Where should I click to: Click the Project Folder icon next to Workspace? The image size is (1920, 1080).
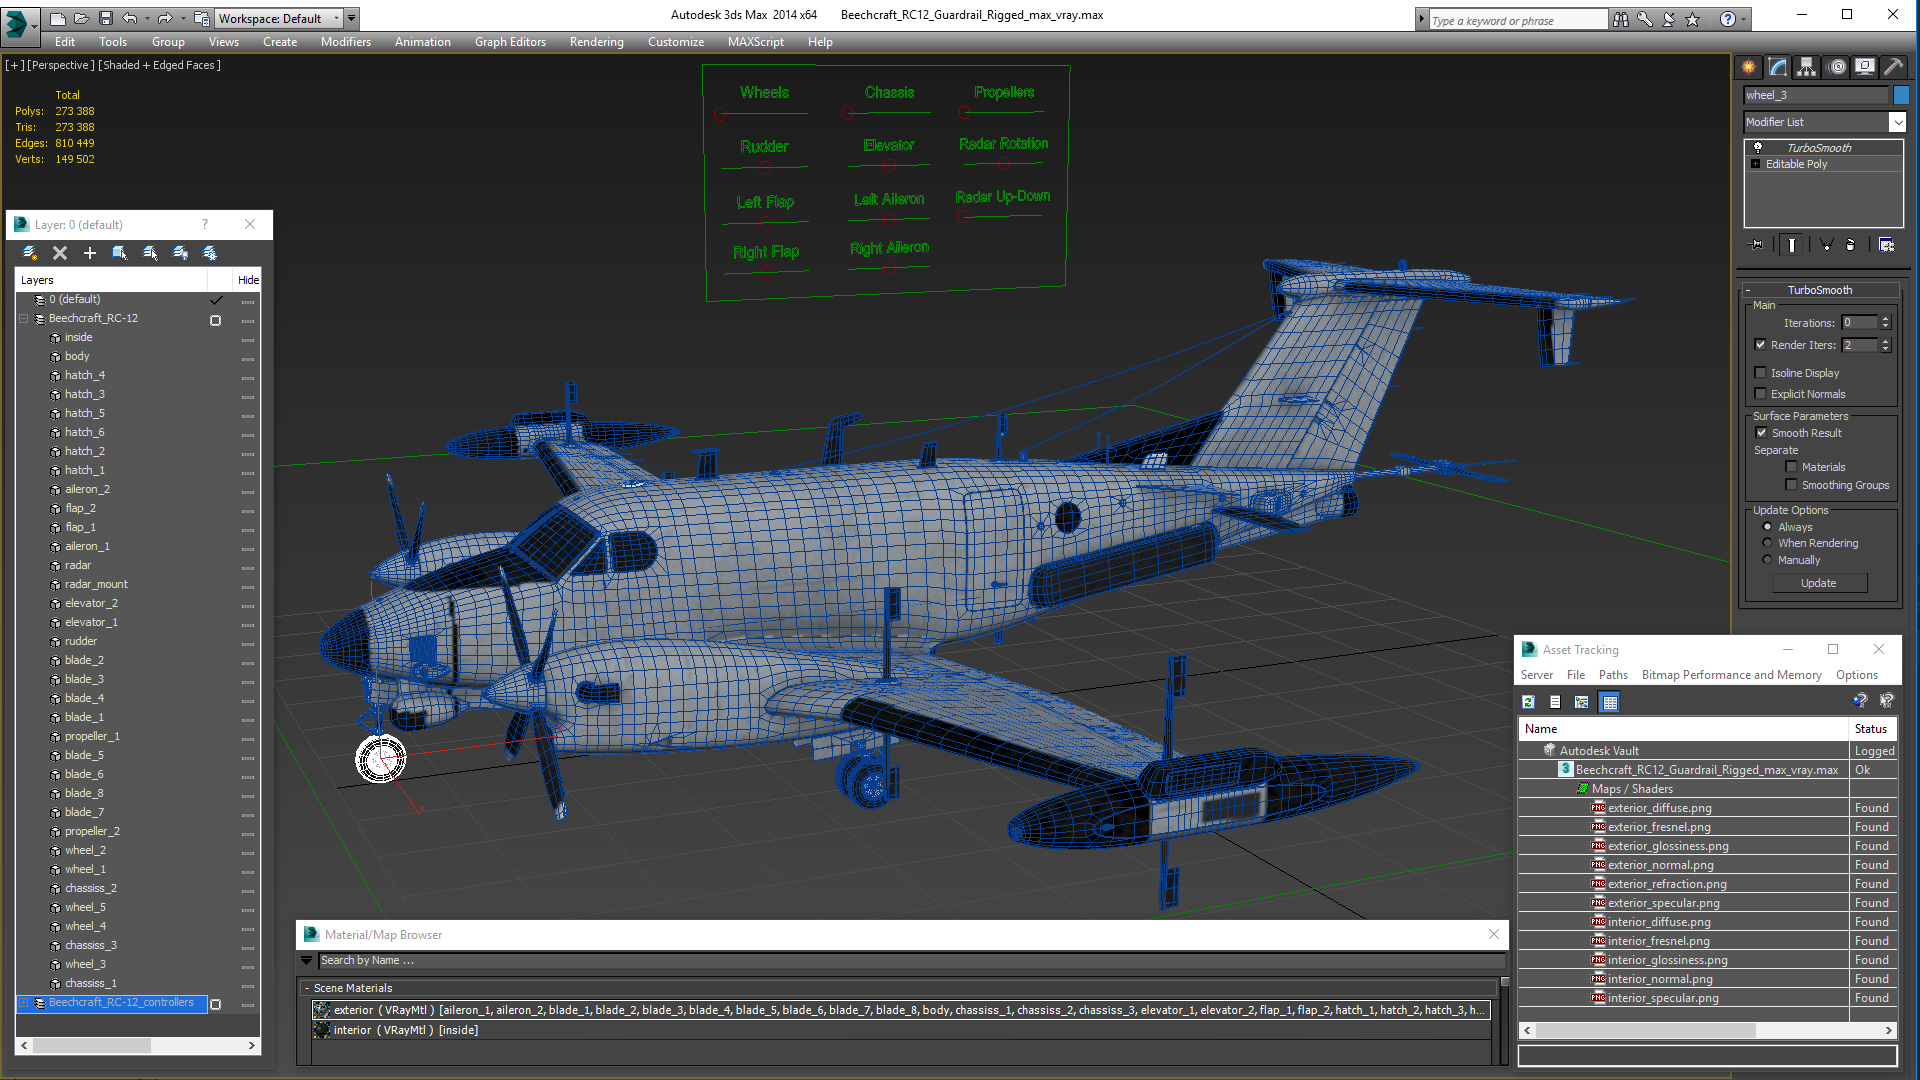202,18
